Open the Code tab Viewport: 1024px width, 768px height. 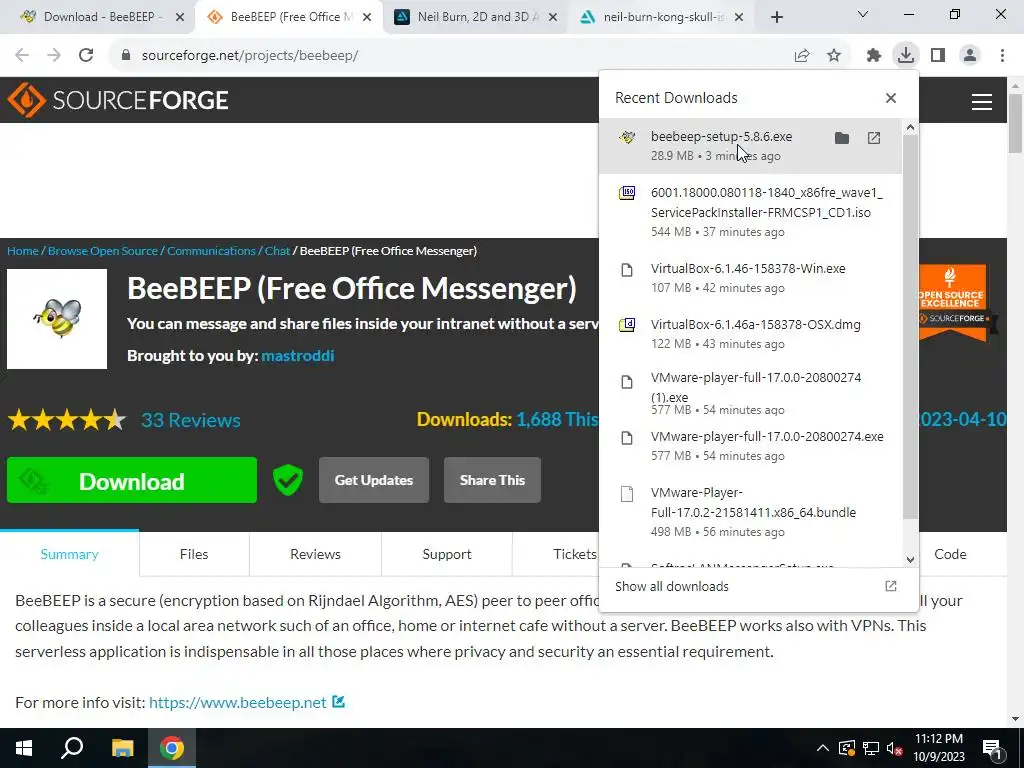950,554
